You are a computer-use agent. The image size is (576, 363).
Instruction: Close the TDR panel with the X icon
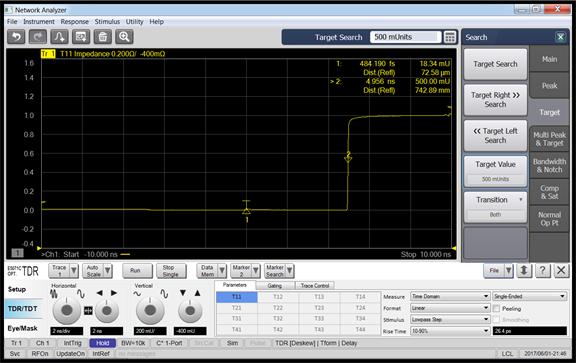(x=561, y=271)
